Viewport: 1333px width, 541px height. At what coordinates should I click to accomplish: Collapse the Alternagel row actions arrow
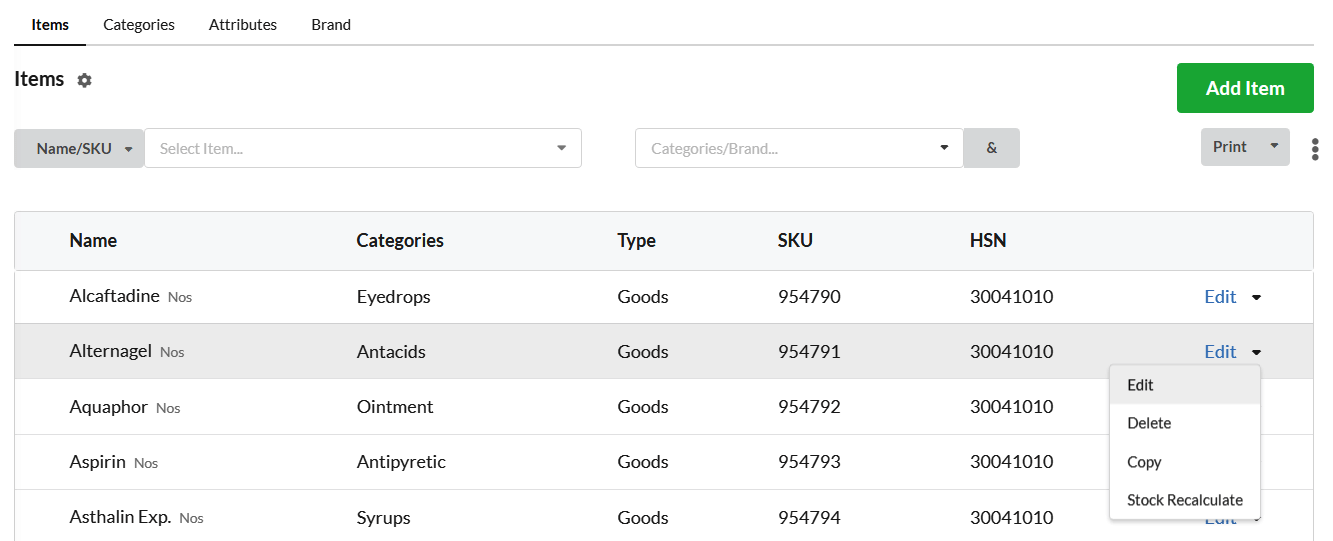[x=1257, y=352]
